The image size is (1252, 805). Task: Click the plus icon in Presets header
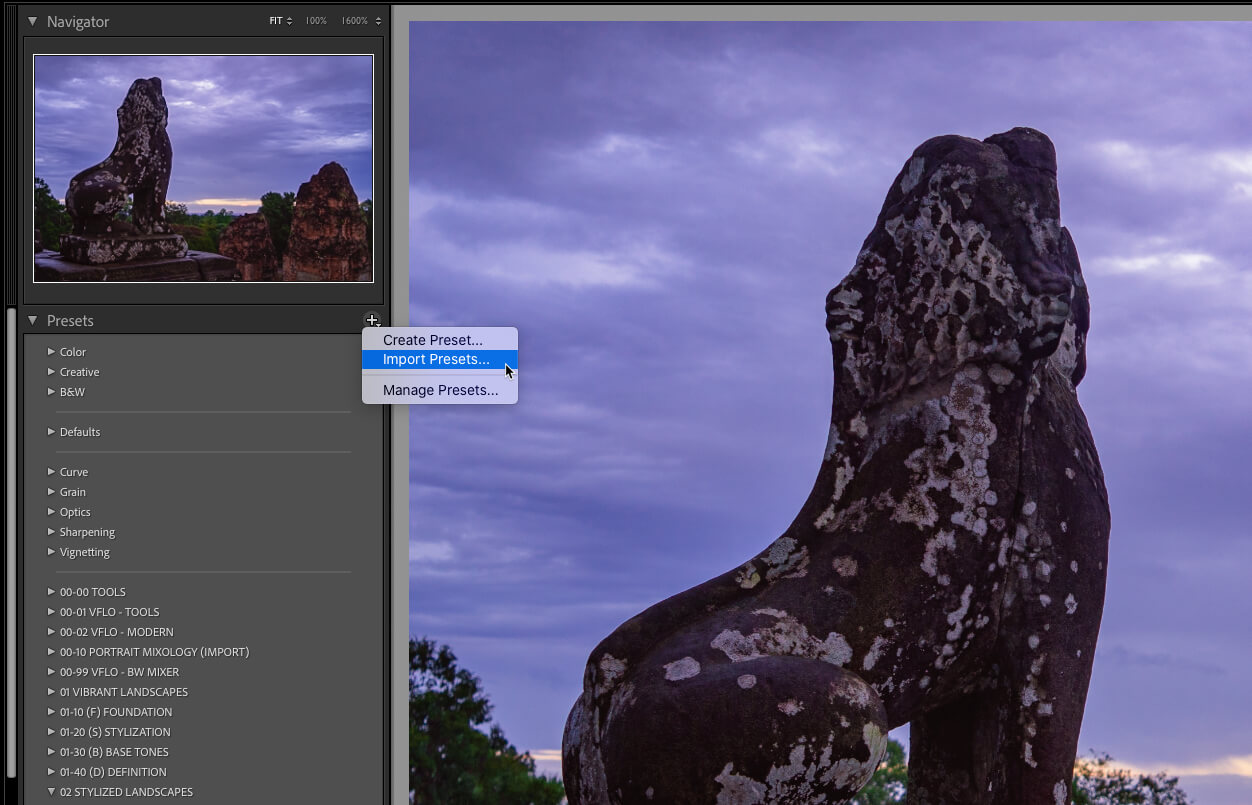click(372, 320)
